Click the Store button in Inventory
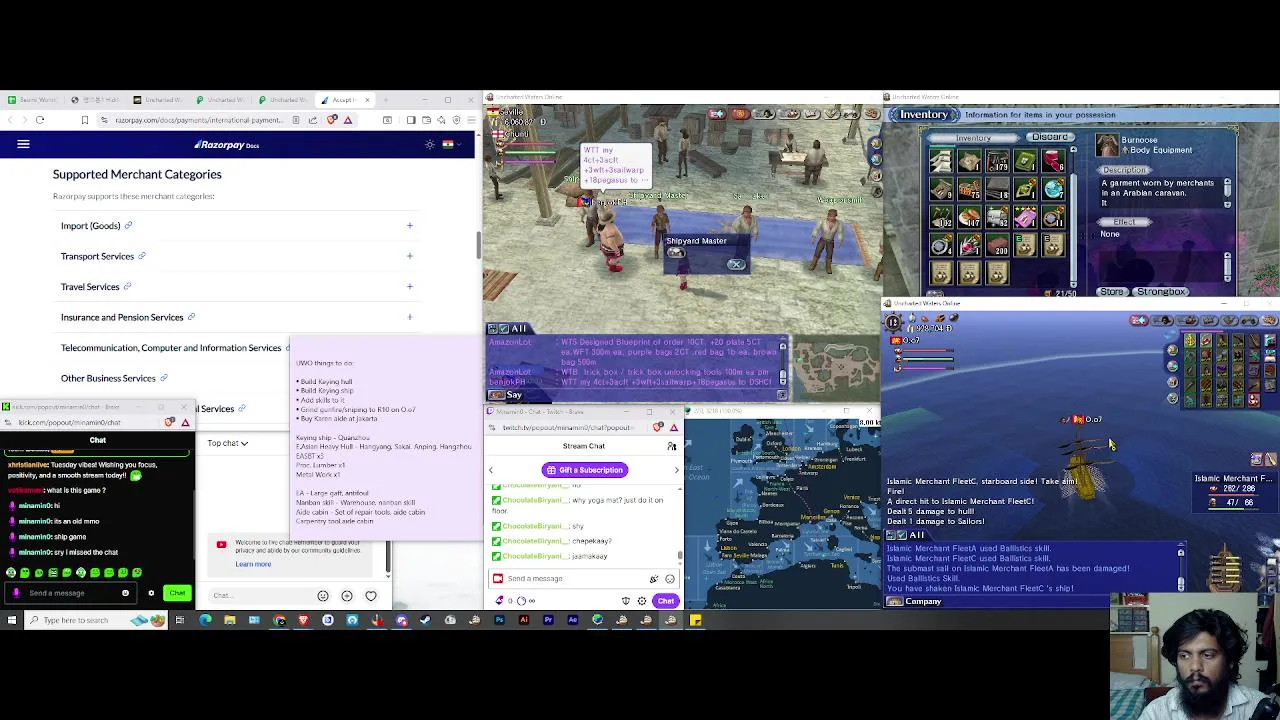The width and height of the screenshot is (1280, 720). 1111,292
